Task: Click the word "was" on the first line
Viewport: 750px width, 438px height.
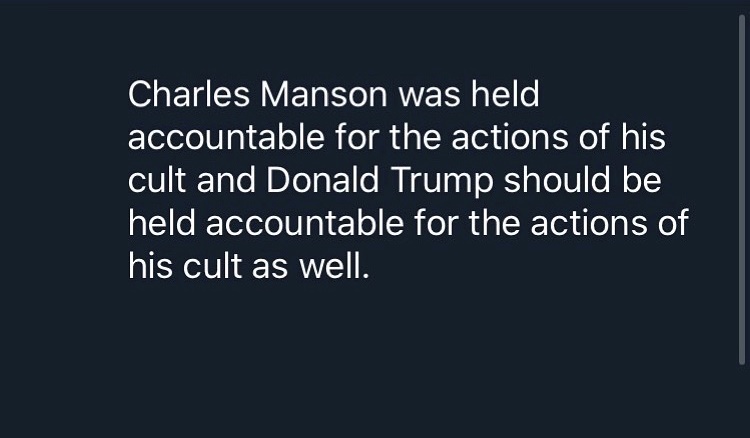Action: tap(429, 96)
